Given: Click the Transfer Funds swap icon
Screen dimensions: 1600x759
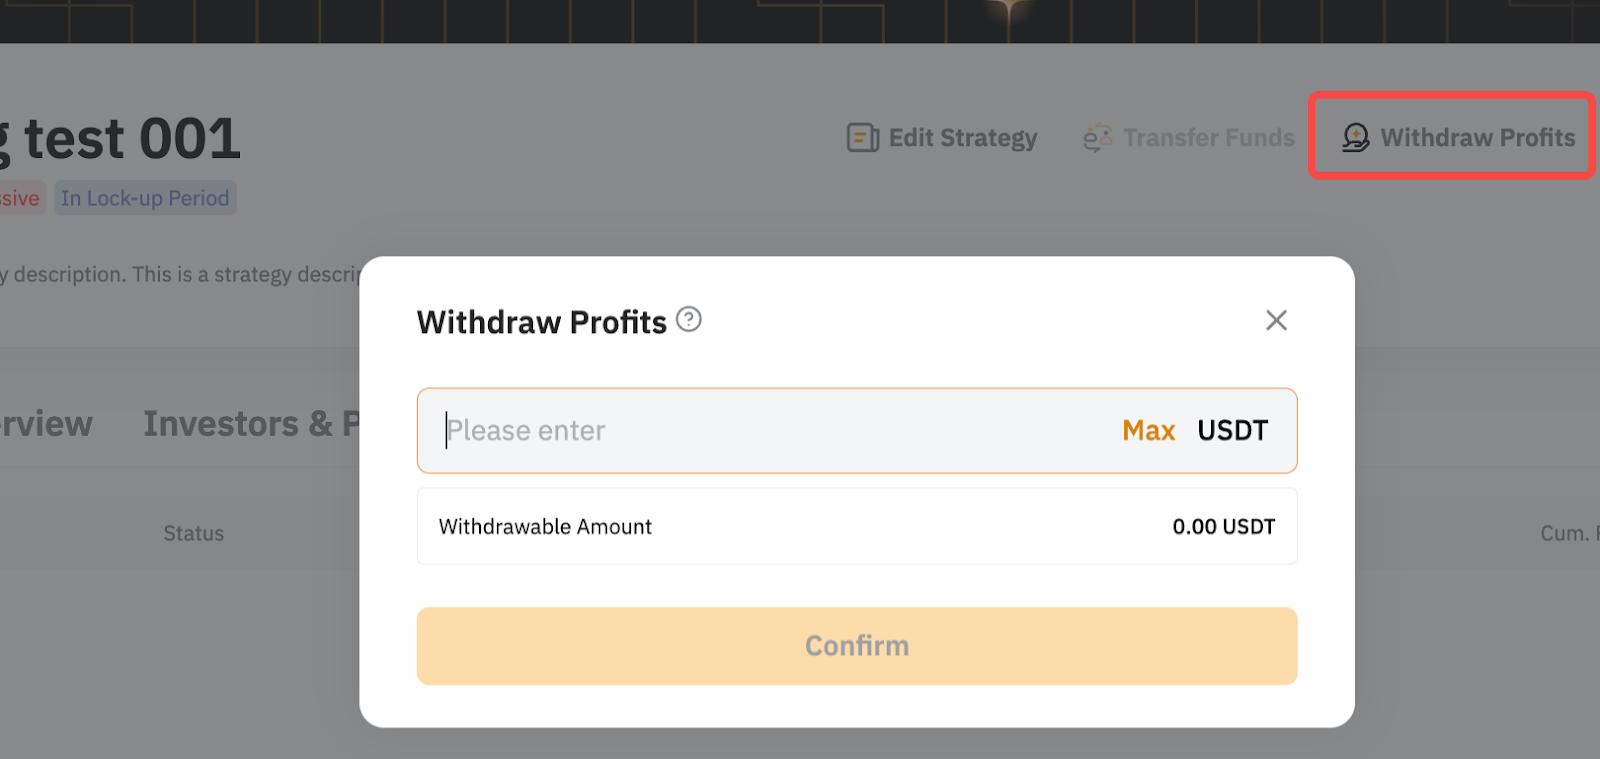Looking at the screenshot, I should click(x=1097, y=138).
